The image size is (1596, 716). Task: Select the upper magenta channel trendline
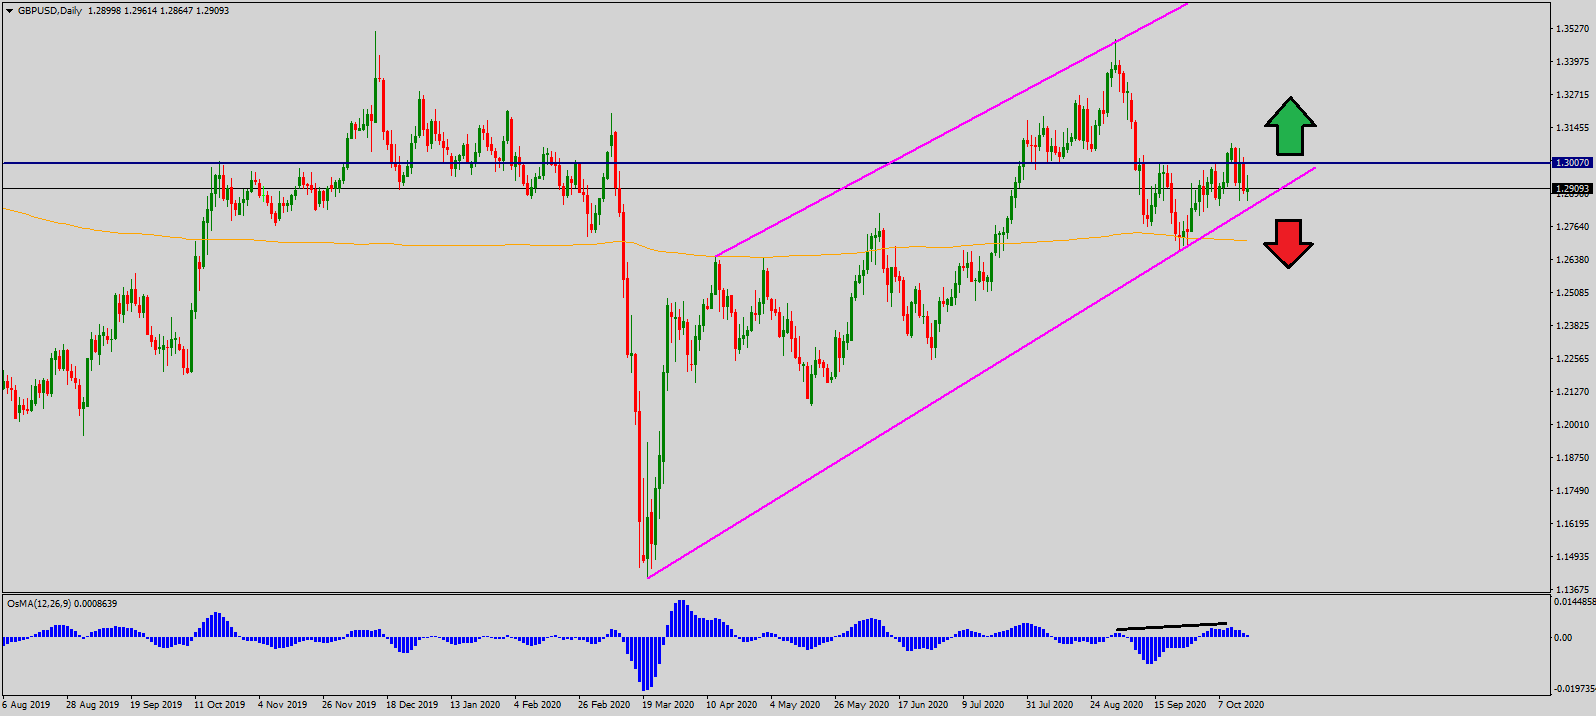[950, 128]
